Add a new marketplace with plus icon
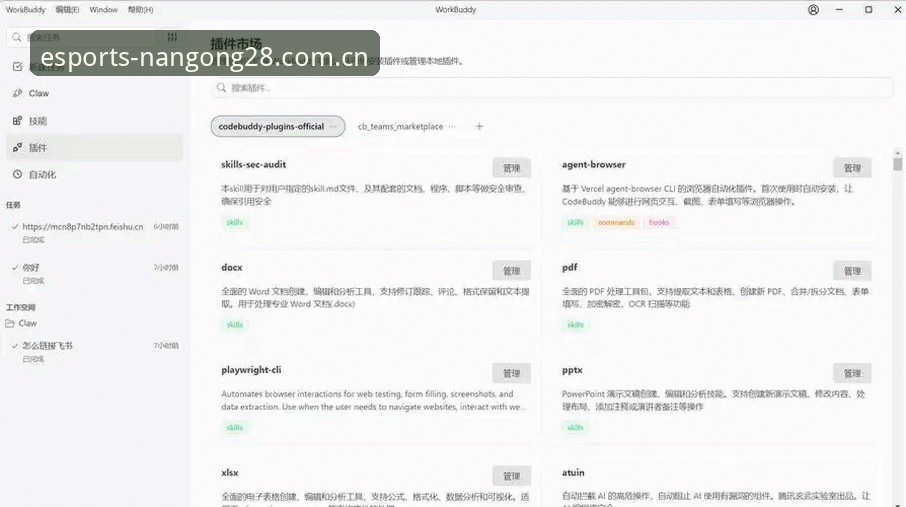Viewport: 906px width, 507px height. point(479,127)
